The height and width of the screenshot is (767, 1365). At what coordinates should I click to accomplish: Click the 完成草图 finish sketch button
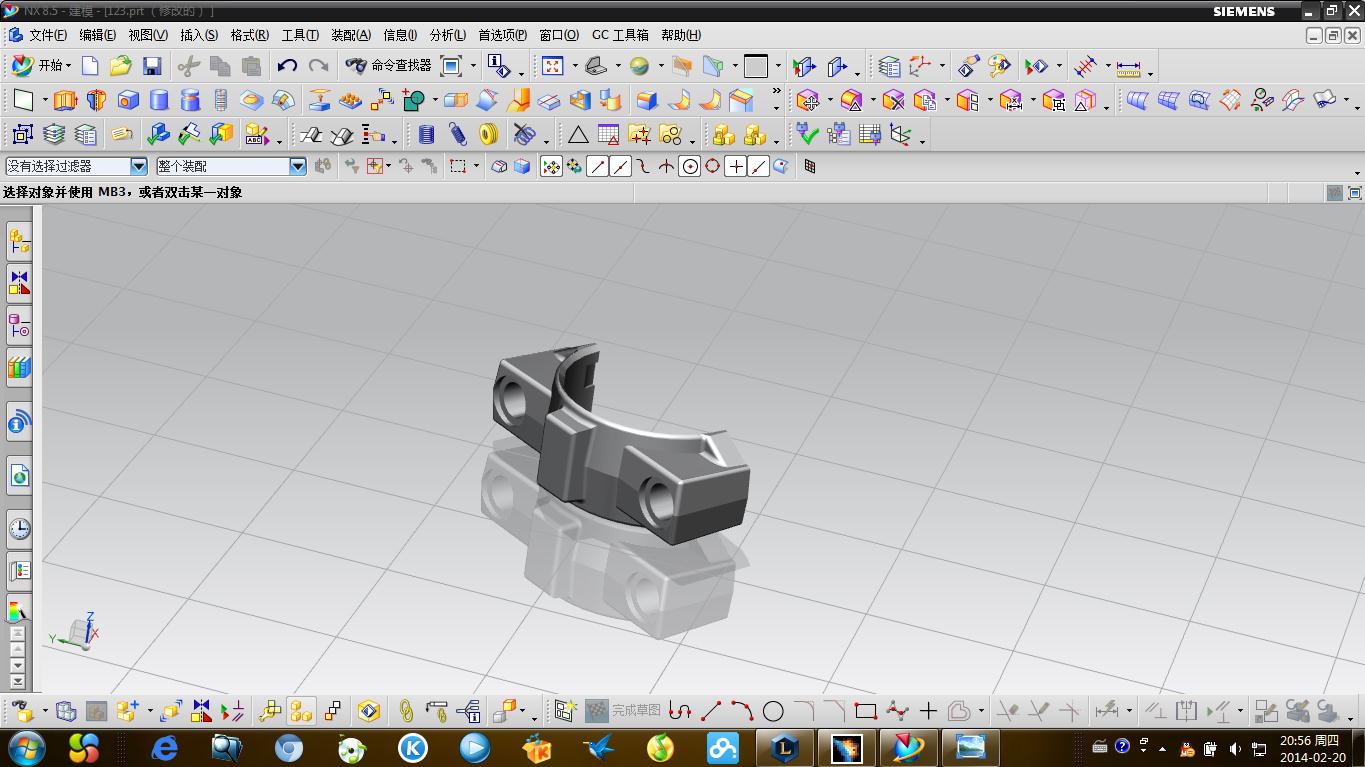click(624, 711)
